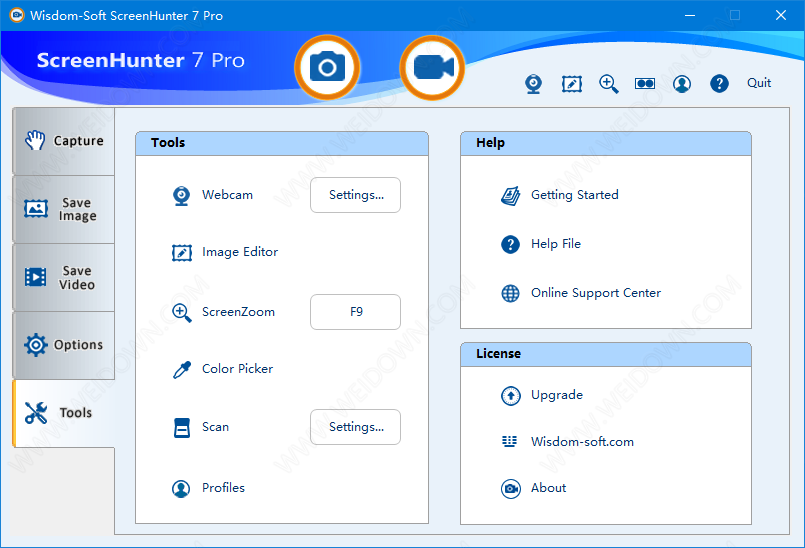Open the Online Support Center link
This screenshot has height=548, width=805.
click(596, 293)
